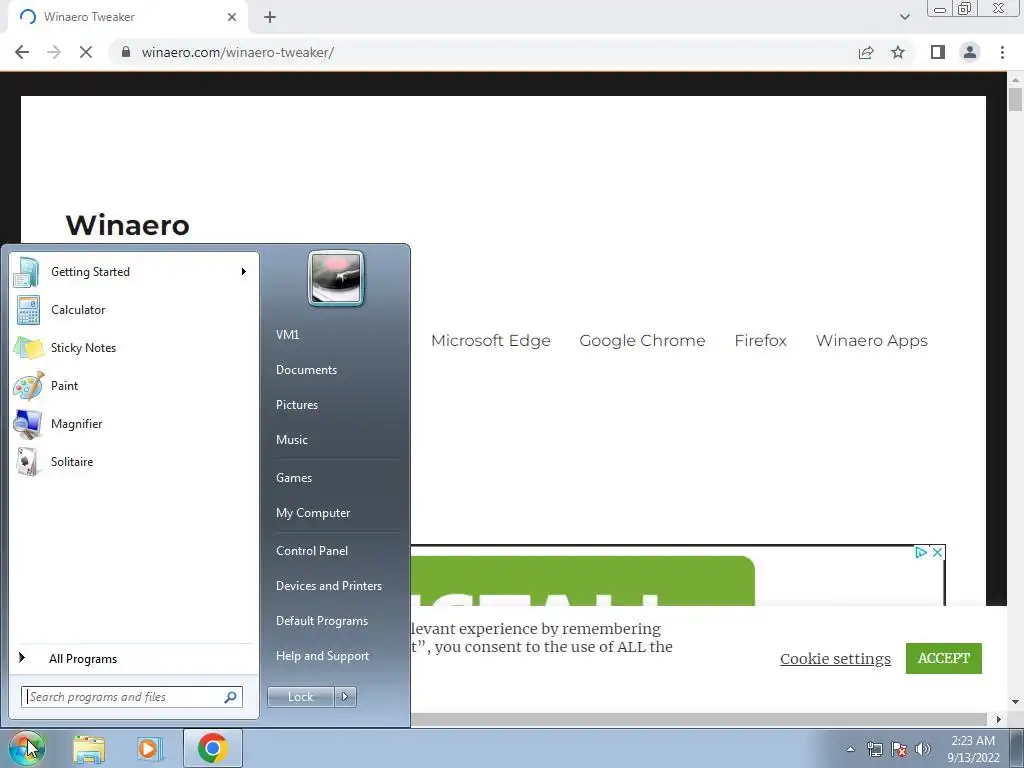Switch to Chrome on taskbar
Viewport: 1024px width, 768px height.
click(x=213, y=748)
